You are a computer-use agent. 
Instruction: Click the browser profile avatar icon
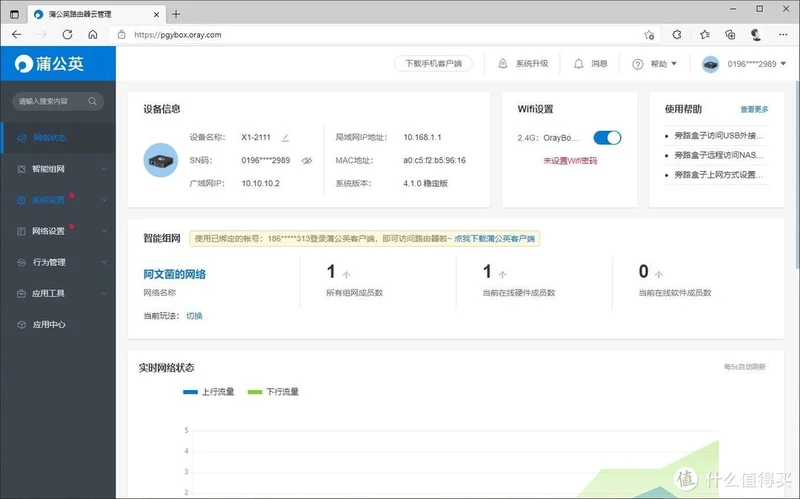(756, 35)
